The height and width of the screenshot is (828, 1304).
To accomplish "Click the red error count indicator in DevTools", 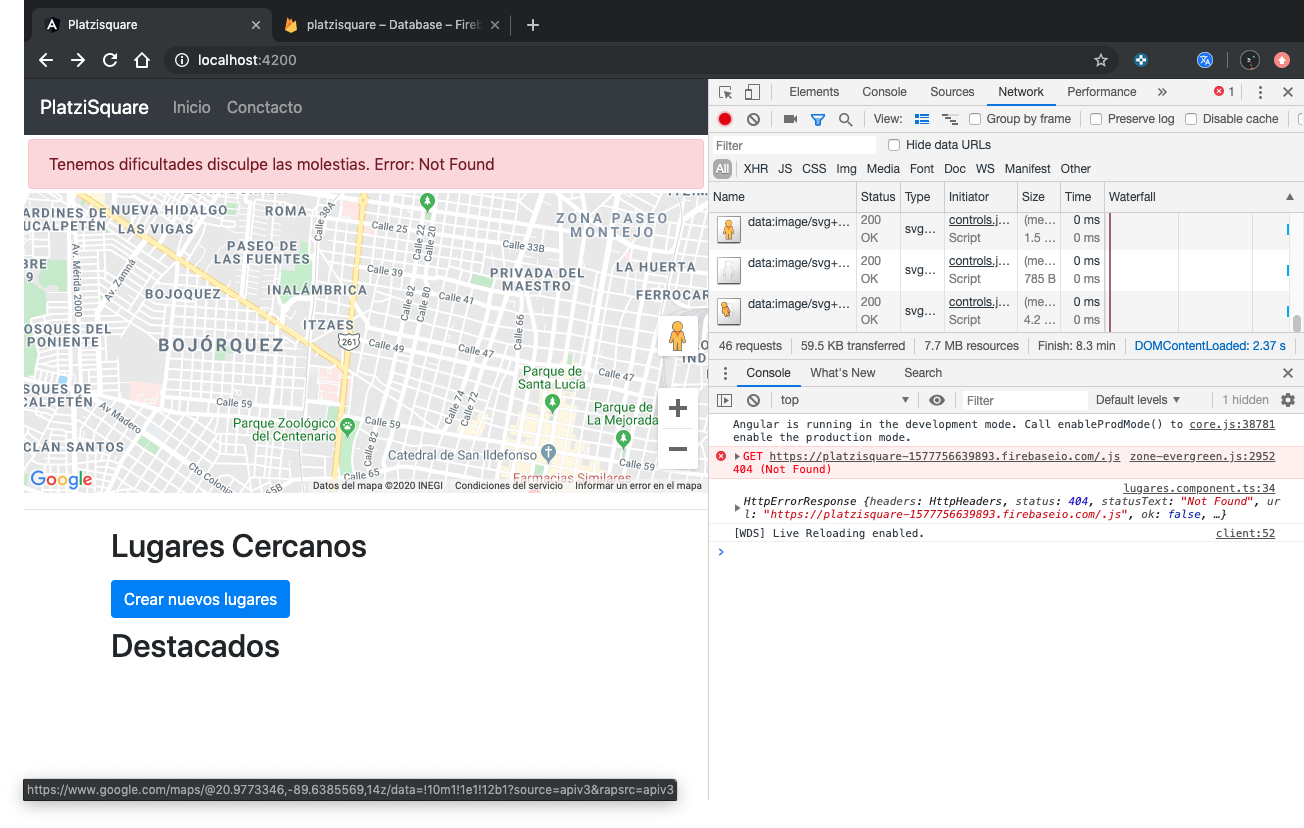I will (x=1224, y=92).
